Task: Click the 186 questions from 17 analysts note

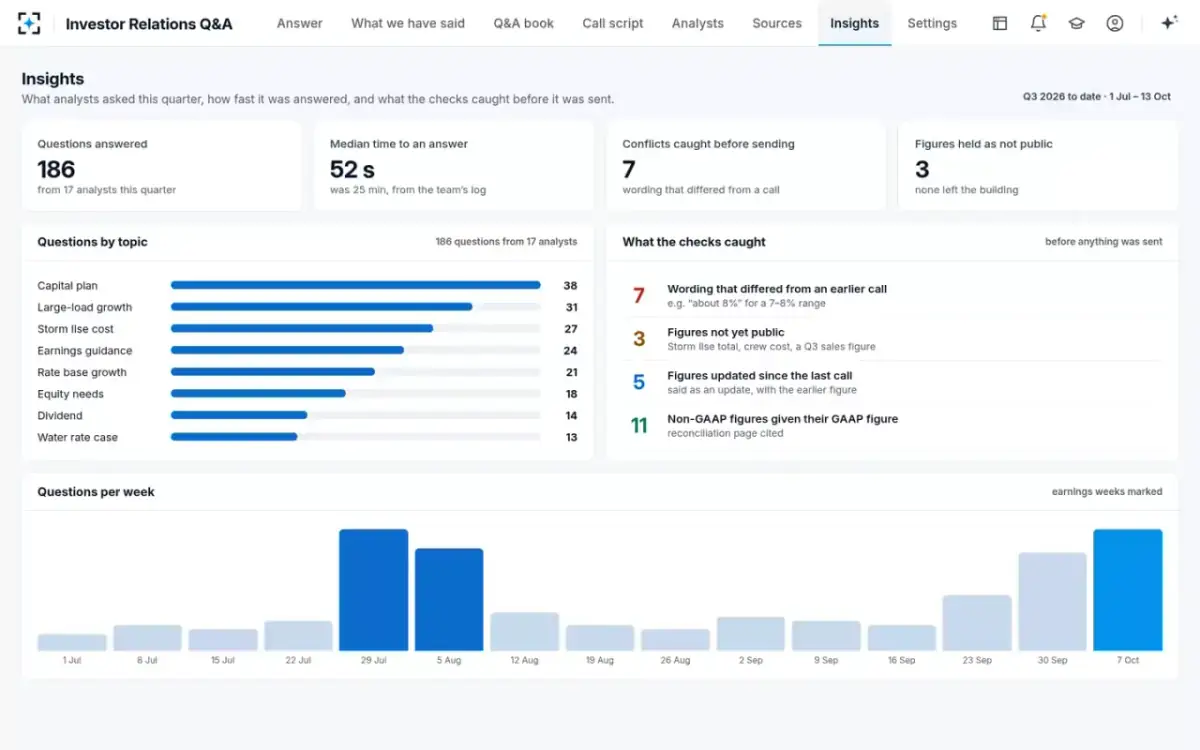Action: (506, 242)
